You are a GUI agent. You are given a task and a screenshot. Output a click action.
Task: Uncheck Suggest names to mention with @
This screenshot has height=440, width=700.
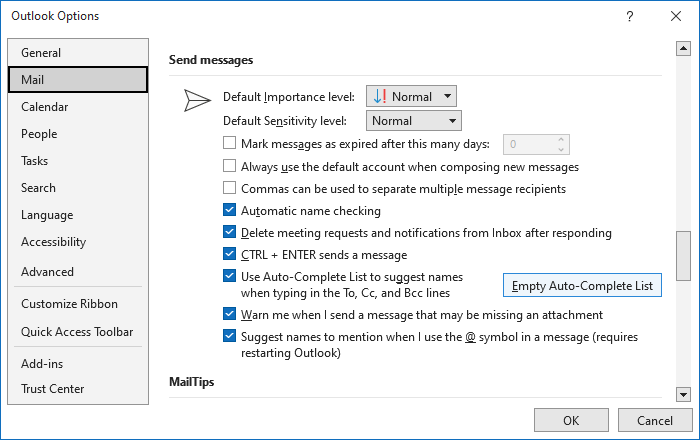229,336
